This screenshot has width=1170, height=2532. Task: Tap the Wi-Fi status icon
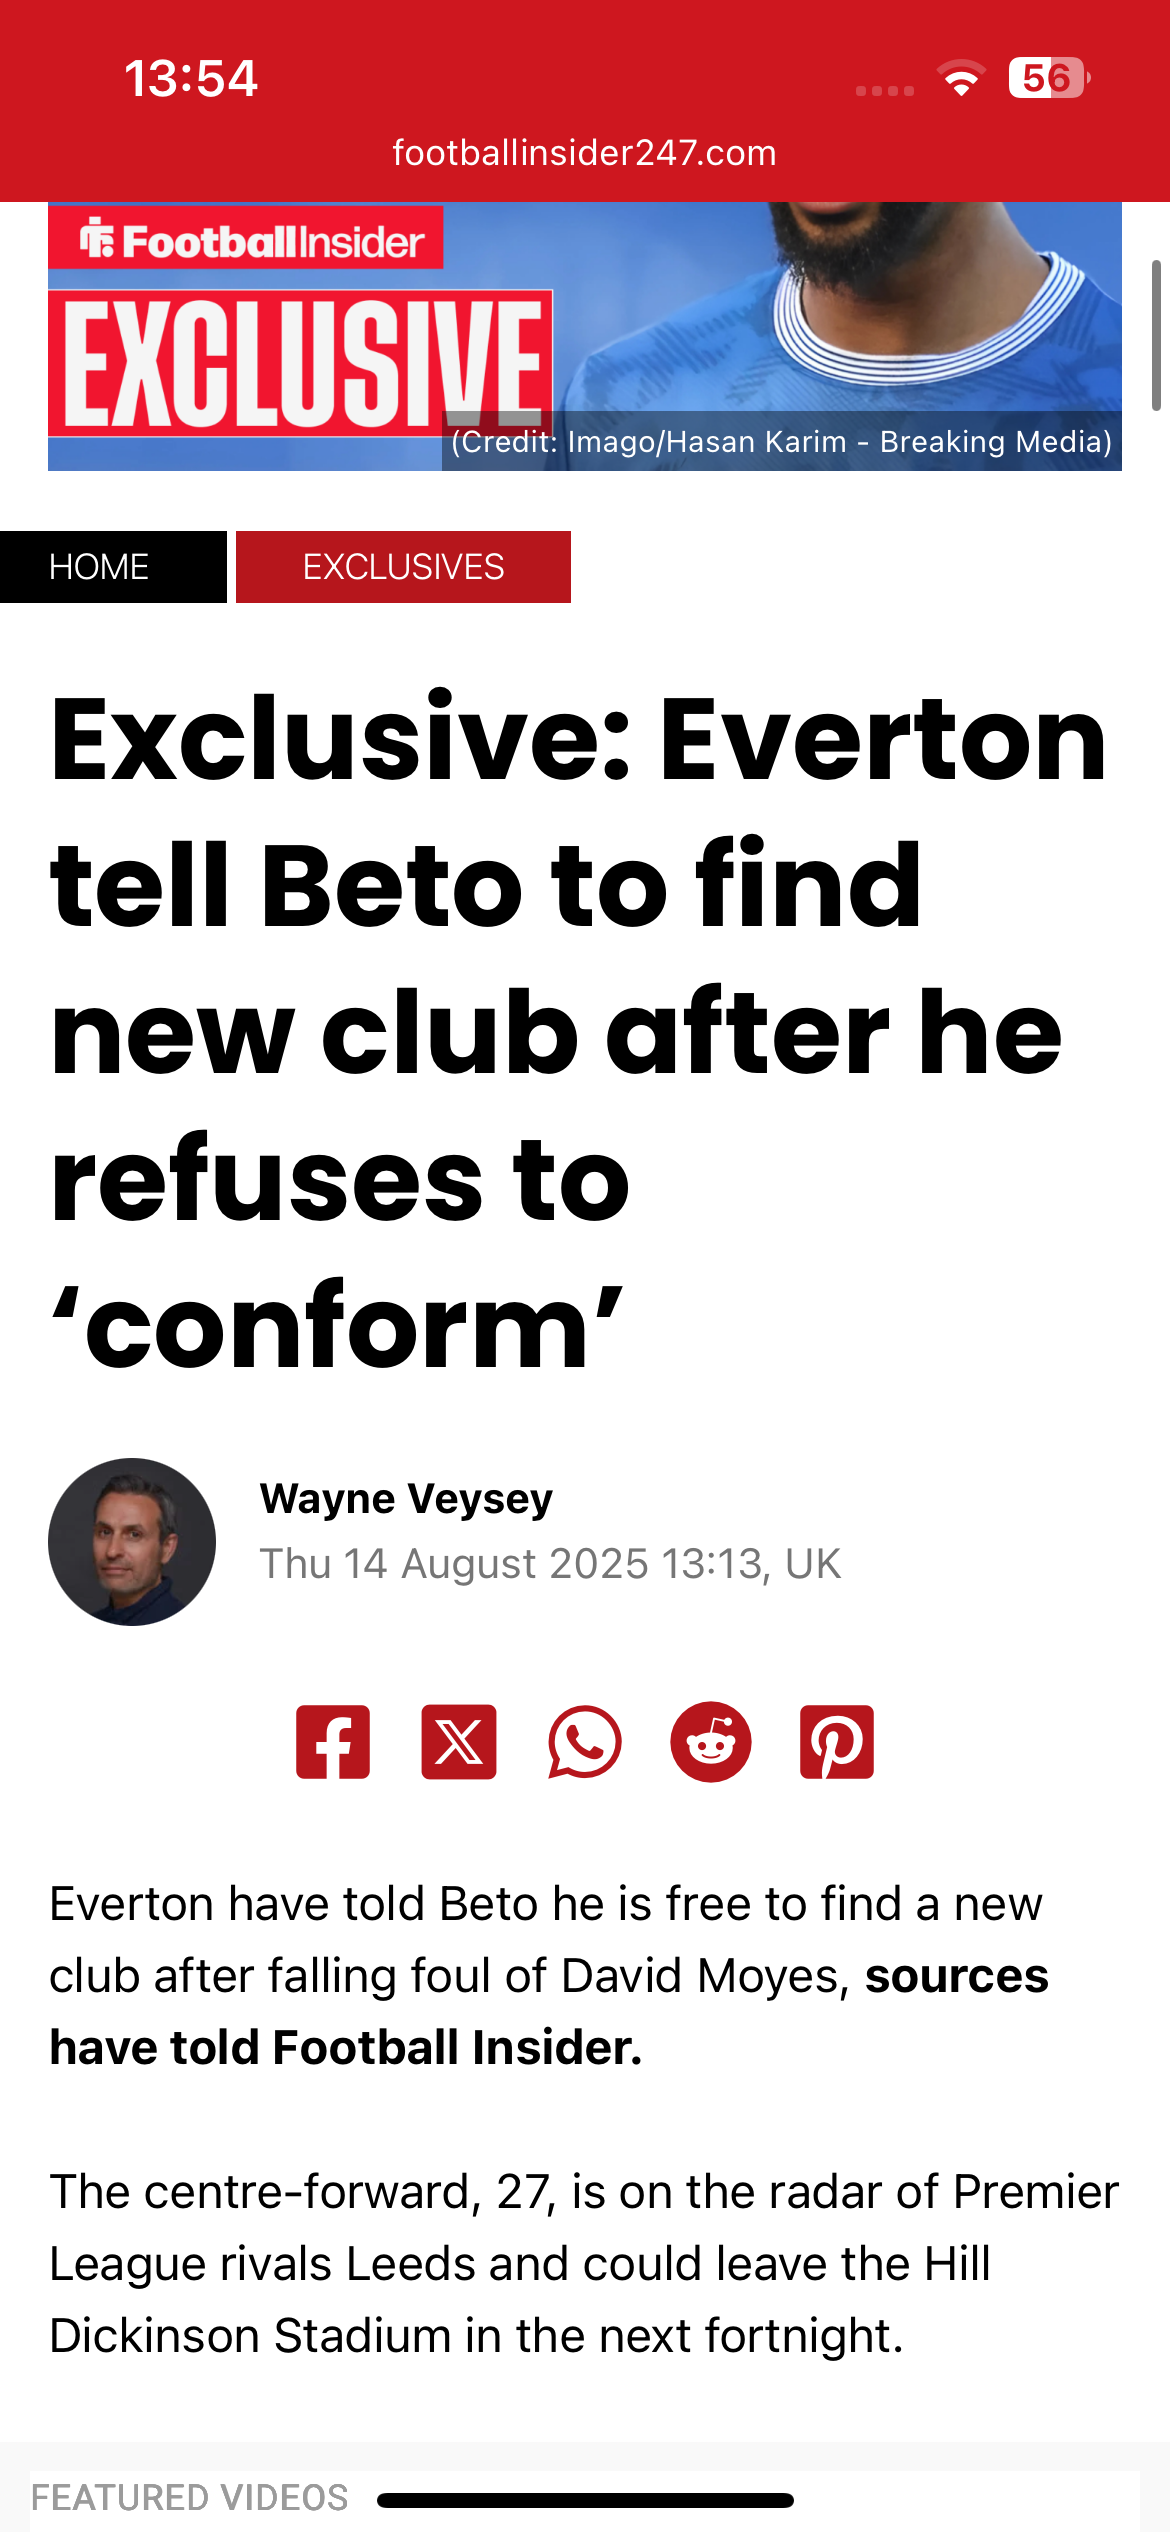961,79
